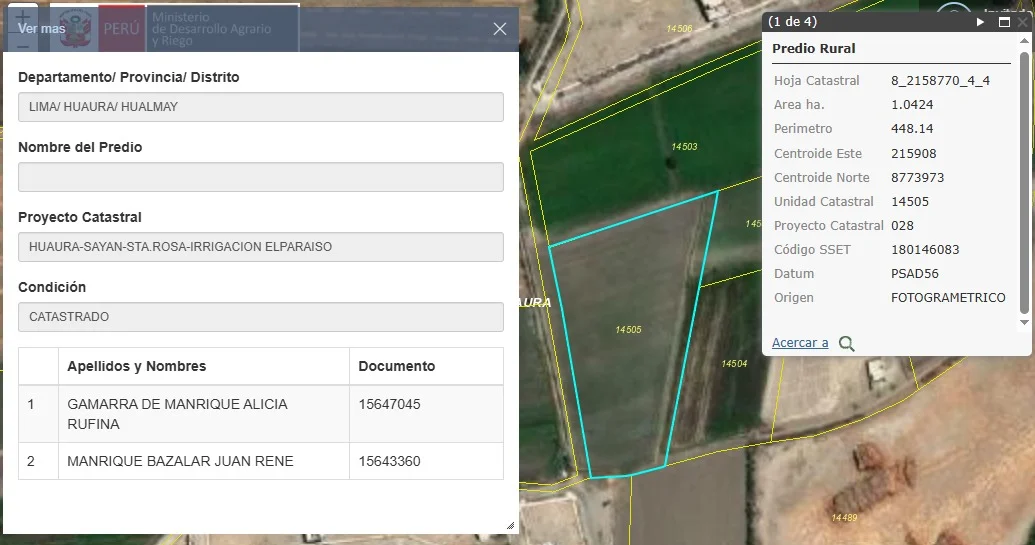1035x545 pixels.
Task: Click the Proyecto Catastral field
Action: 260,247
